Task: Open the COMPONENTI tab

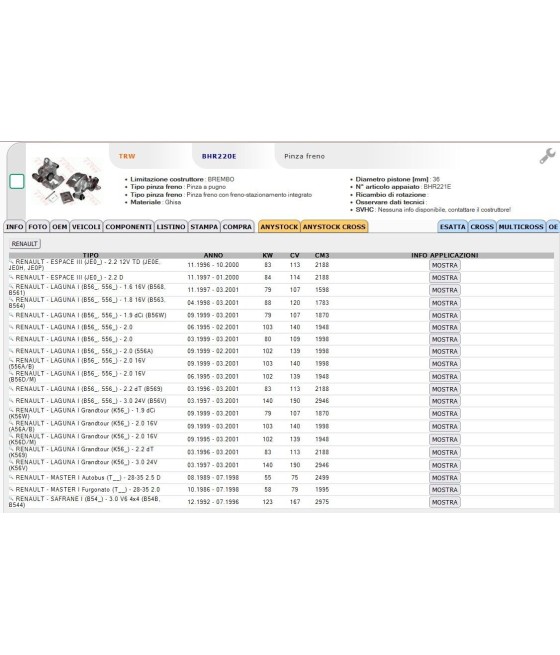Action: (129, 226)
